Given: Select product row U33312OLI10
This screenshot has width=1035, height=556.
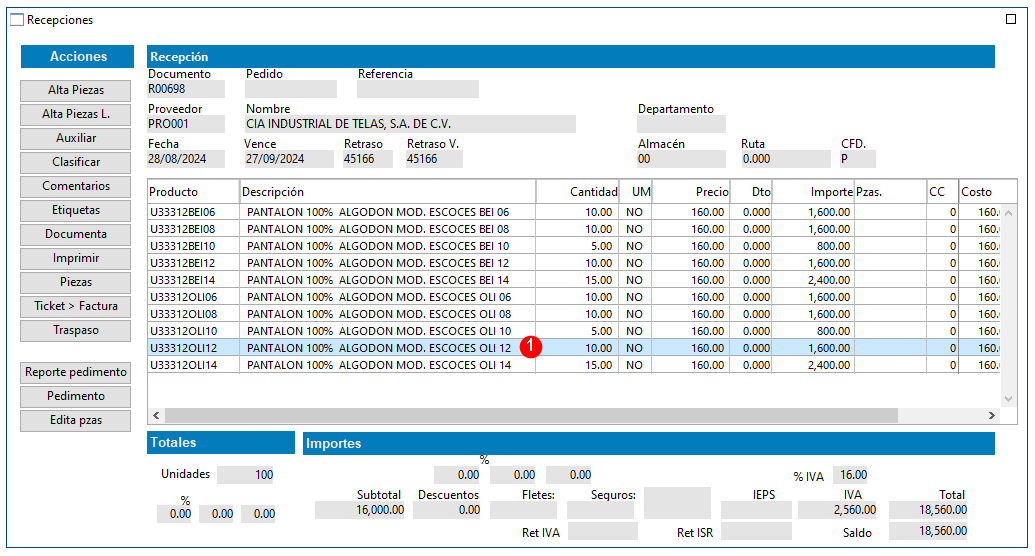Looking at the screenshot, I should tap(574, 331).
